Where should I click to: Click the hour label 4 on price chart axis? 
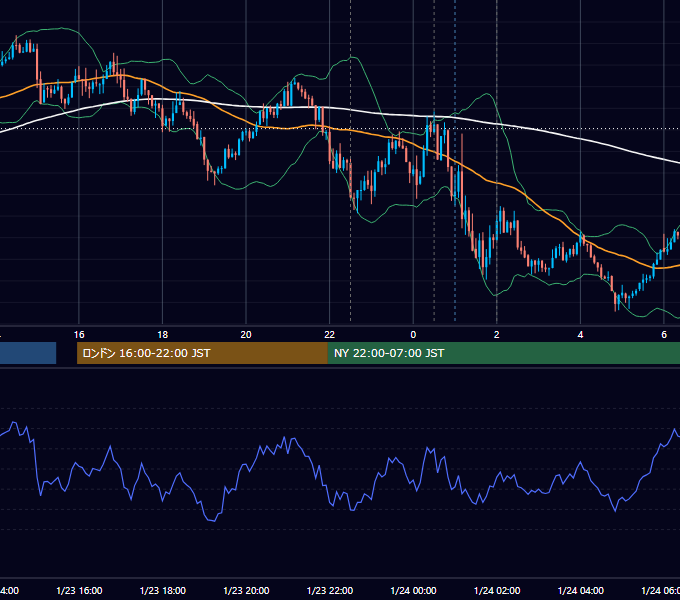(x=580, y=335)
